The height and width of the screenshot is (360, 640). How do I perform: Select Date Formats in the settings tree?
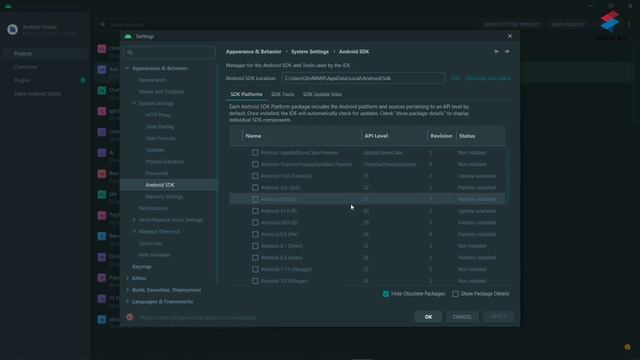tap(160, 138)
